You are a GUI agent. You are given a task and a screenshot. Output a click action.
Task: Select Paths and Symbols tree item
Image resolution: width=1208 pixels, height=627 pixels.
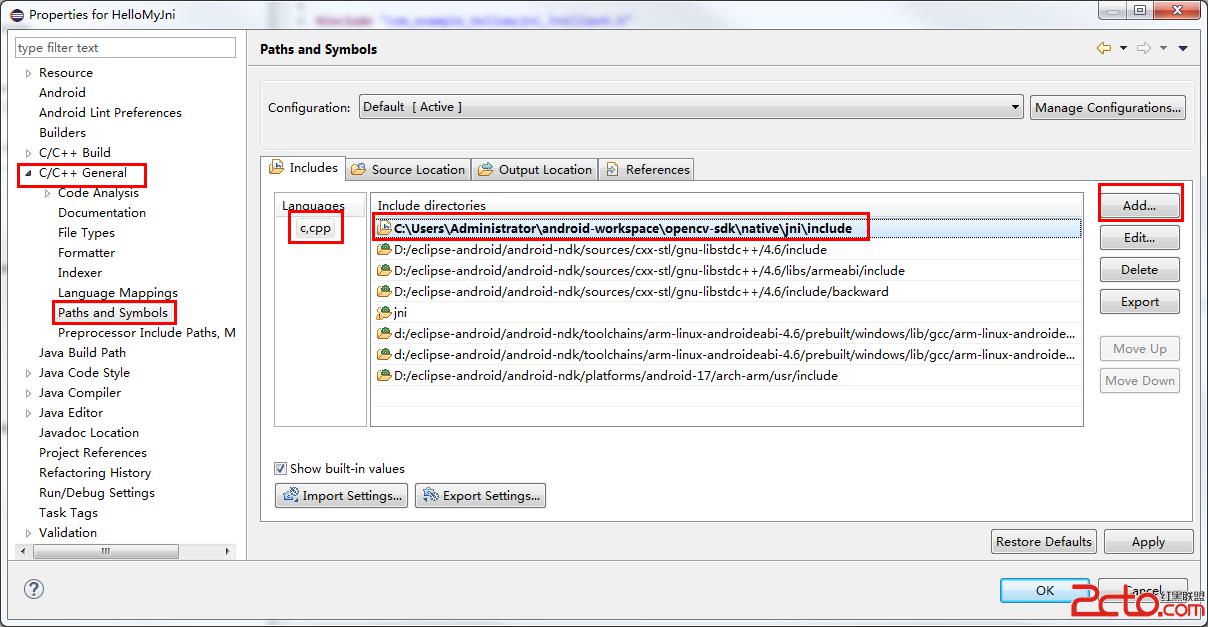click(113, 313)
